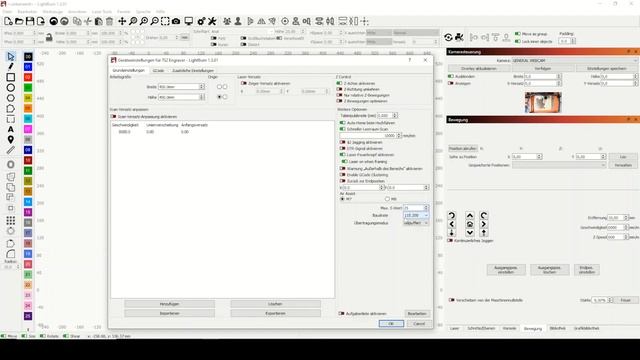Open the Bibliothek tab at bottom right
This screenshot has width=640, height=360.
click(x=558, y=328)
